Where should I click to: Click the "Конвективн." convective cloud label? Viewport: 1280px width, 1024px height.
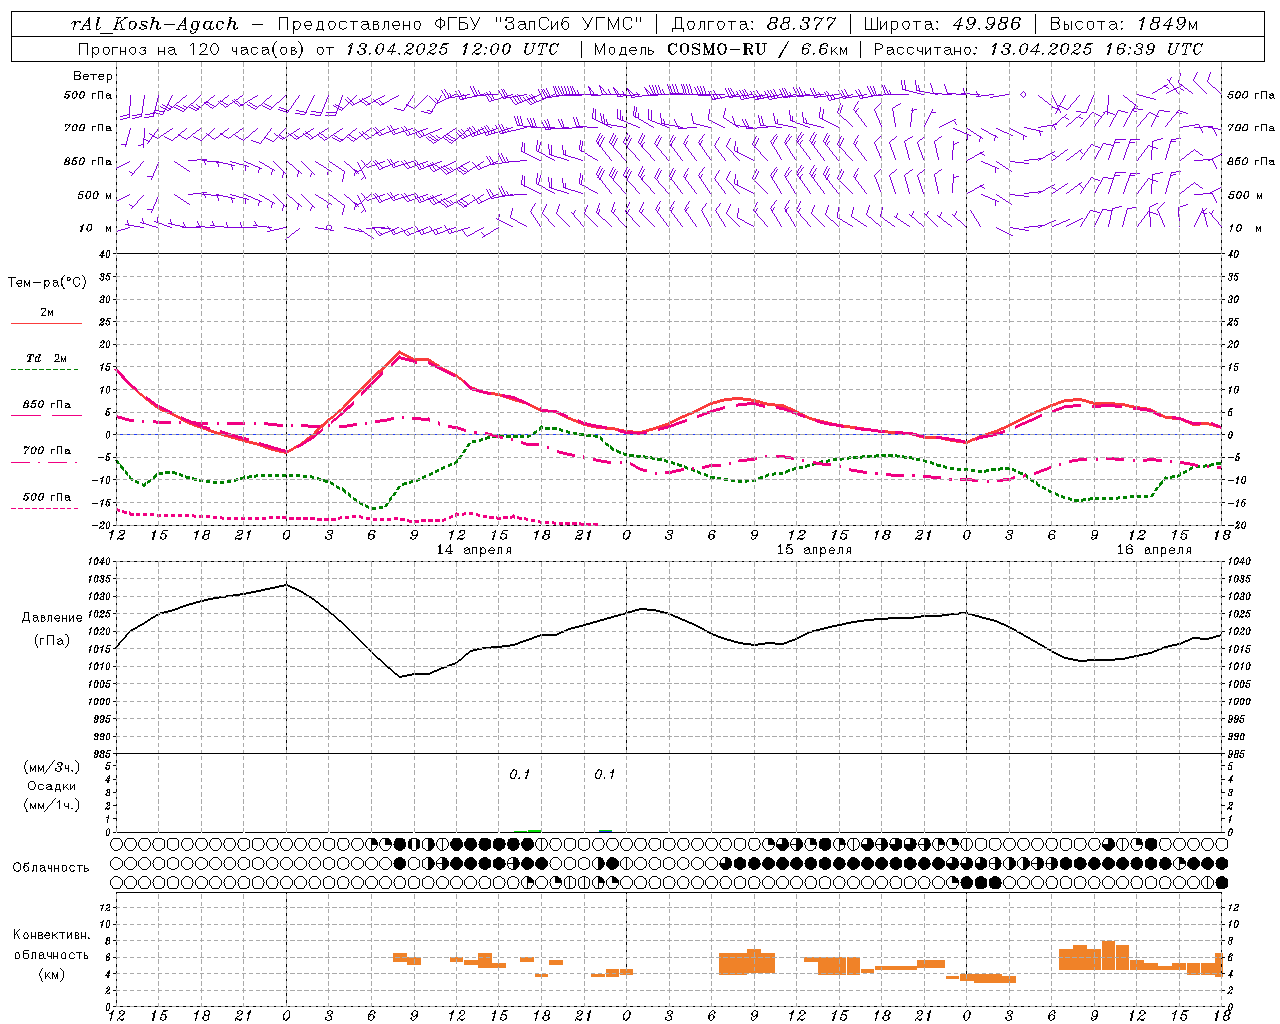tap(52, 935)
